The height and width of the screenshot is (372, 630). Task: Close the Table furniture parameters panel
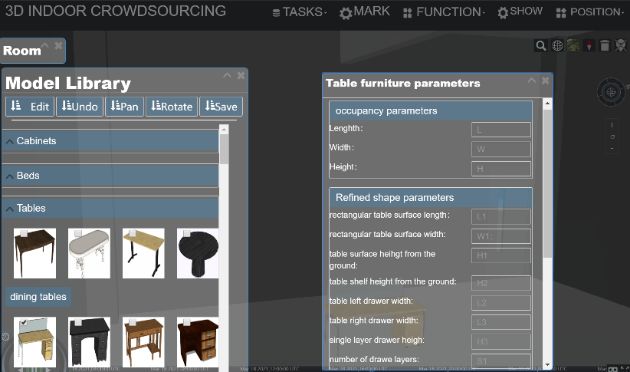click(x=545, y=81)
